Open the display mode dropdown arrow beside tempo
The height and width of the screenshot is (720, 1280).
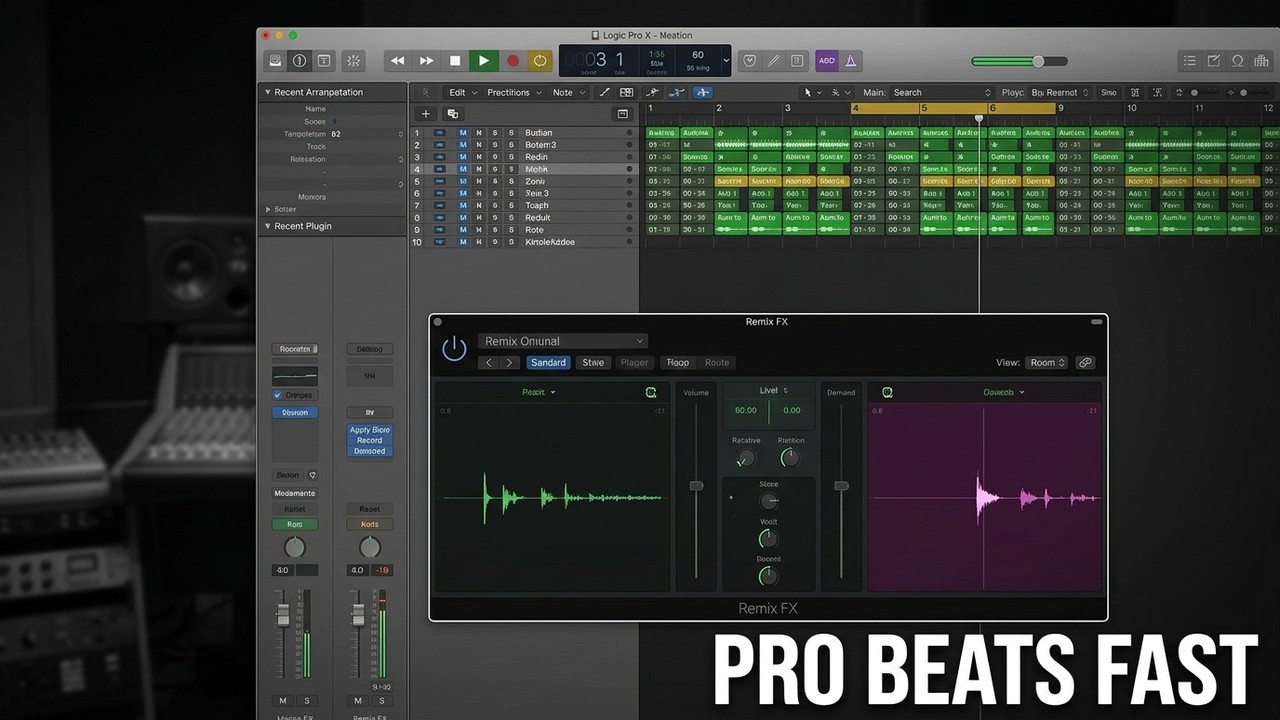[x=726, y=61]
